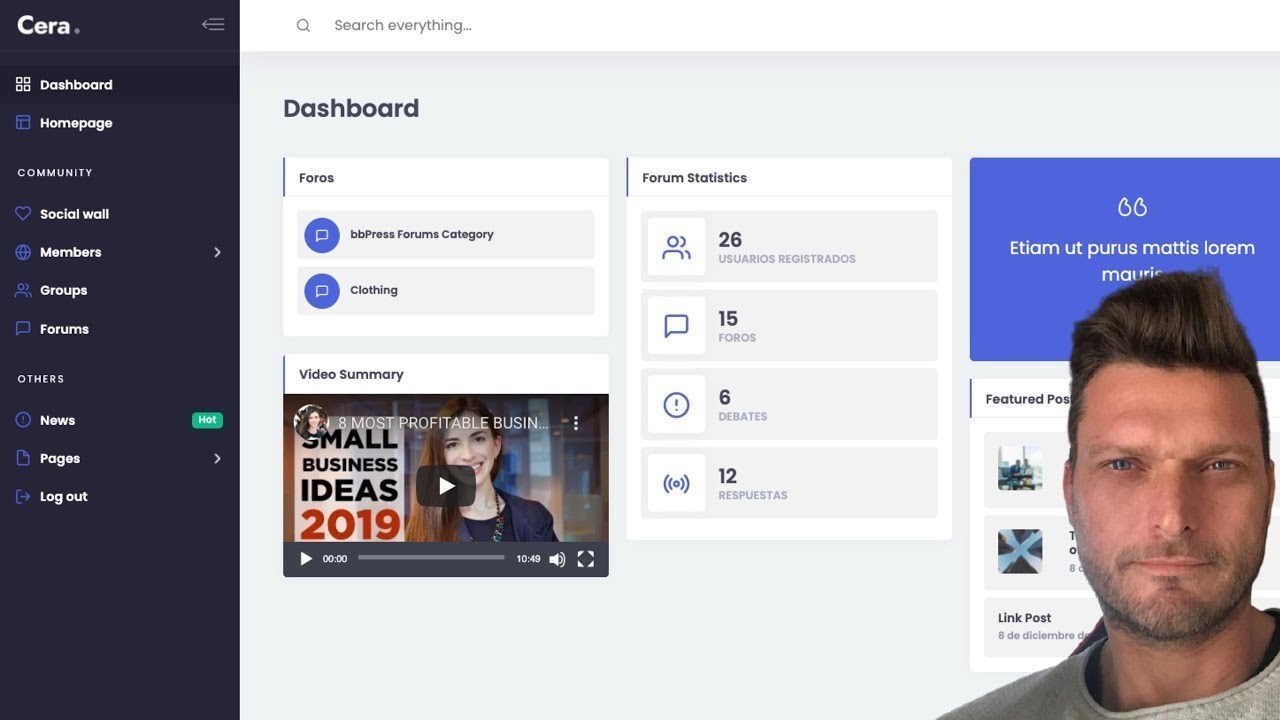
Task: Click the Members globe icon
Action: click(23, 252)
